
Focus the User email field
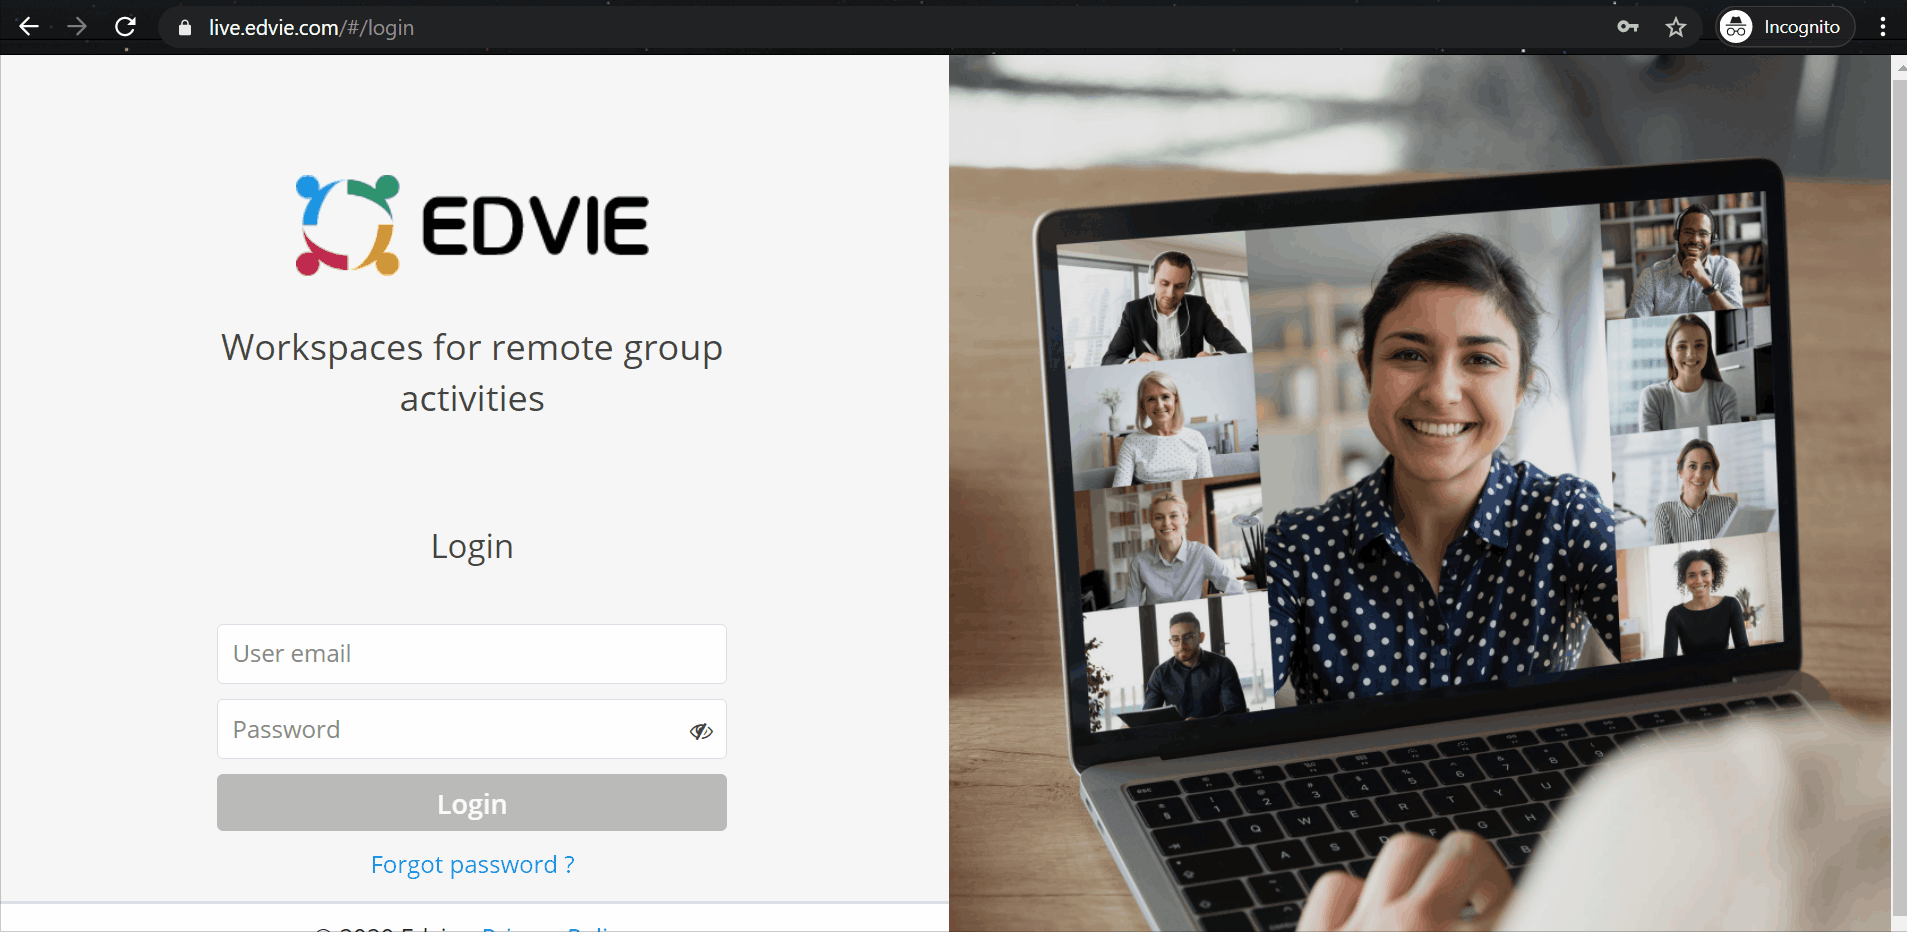471,654
